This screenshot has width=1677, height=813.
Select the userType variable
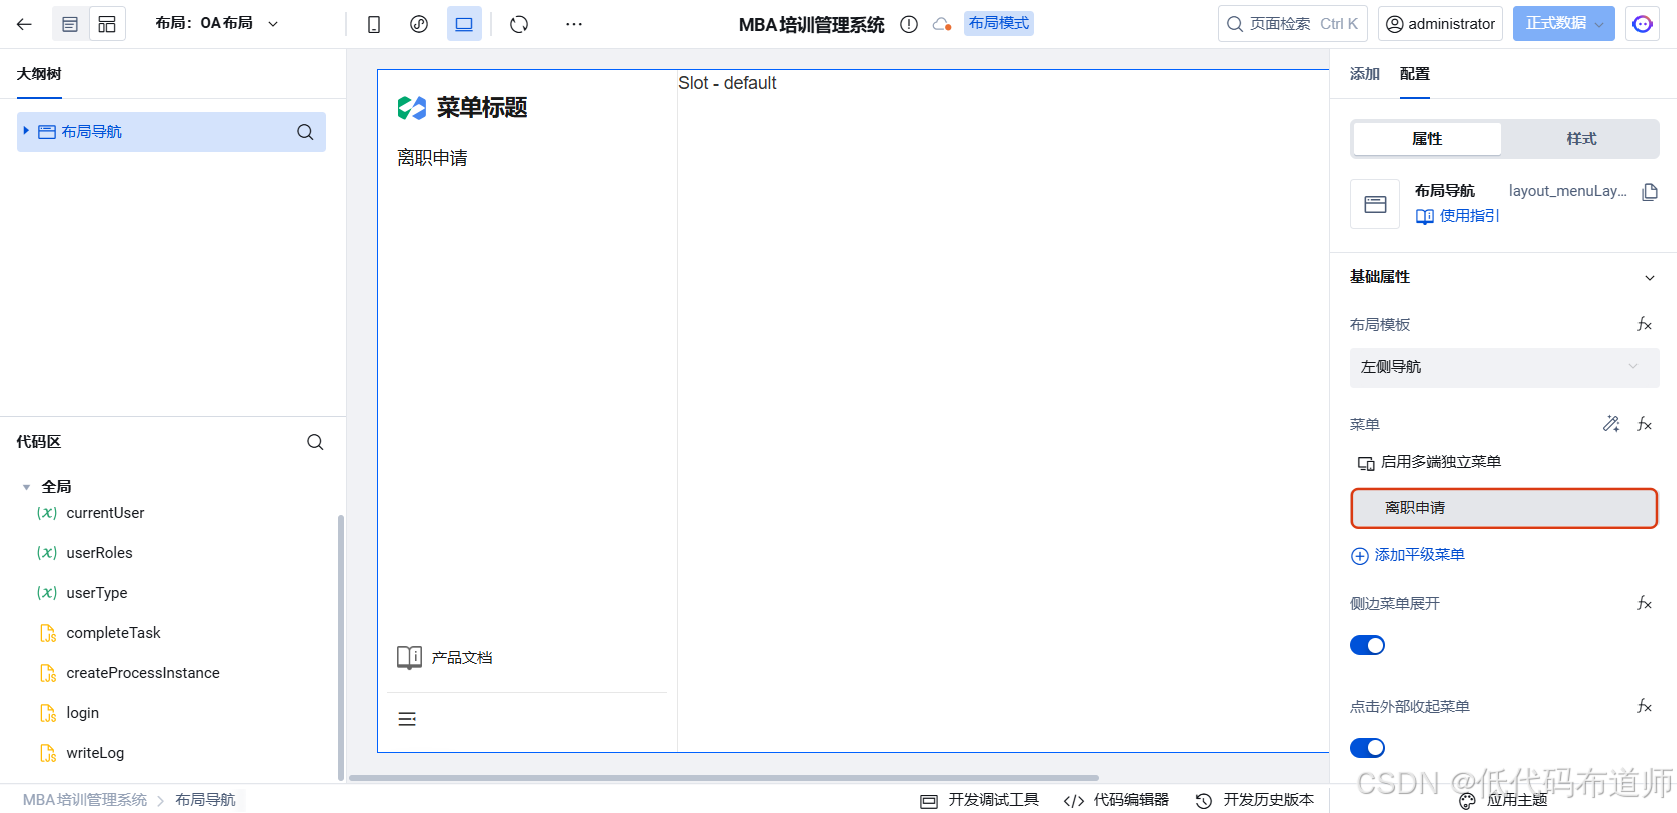96,593
